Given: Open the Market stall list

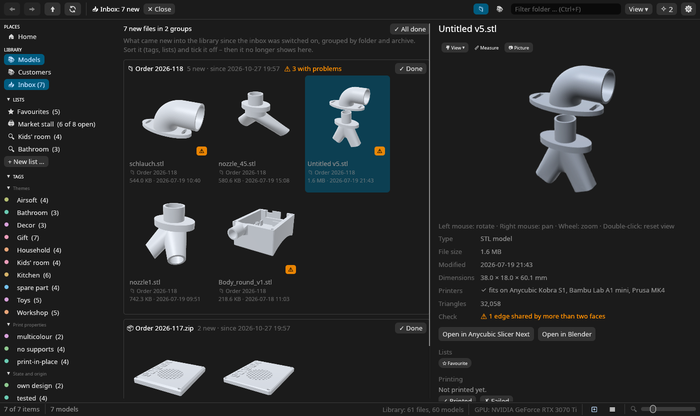Looking at the screenshot, I should click(52, 124).
